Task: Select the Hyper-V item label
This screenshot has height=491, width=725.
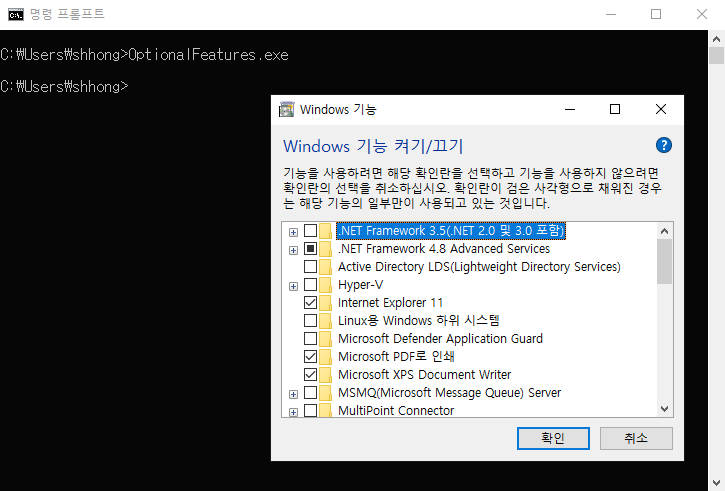Action: point(360,285)
